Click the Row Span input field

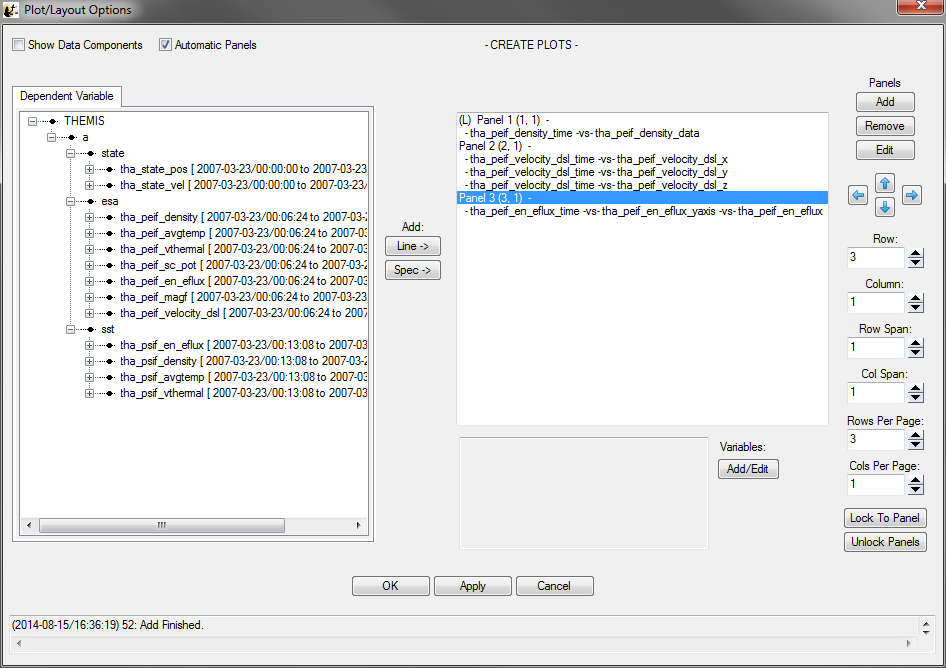pyautogui.click(x=875, y=347)
